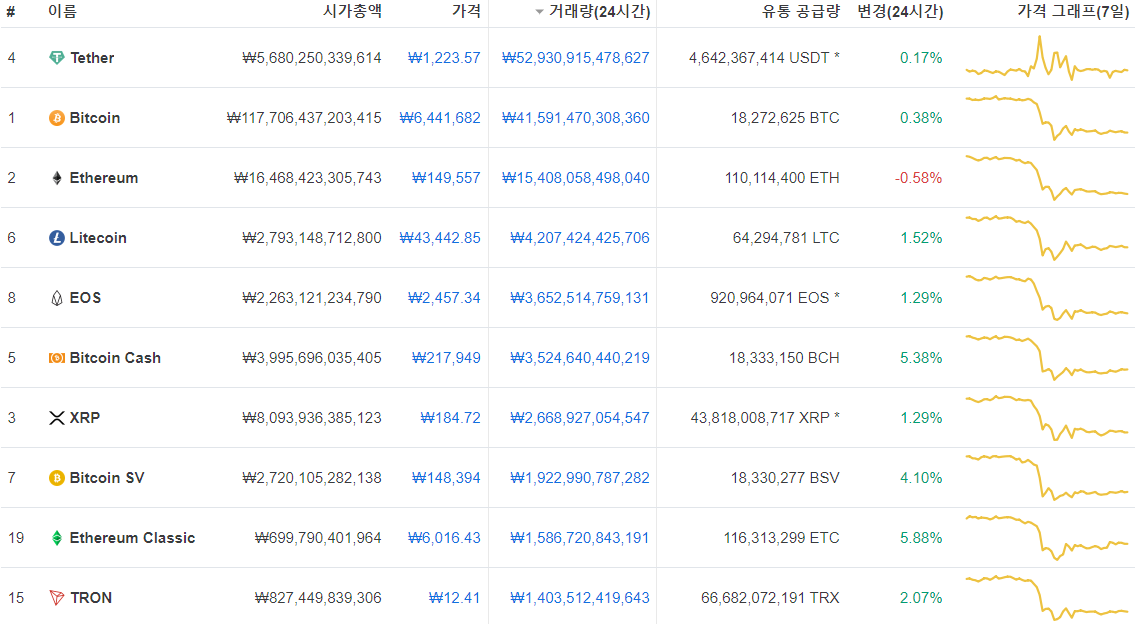Click the Ethereum diamond logo icon
This screenshot has width=1135, height=624.
[x=56, y=178]
